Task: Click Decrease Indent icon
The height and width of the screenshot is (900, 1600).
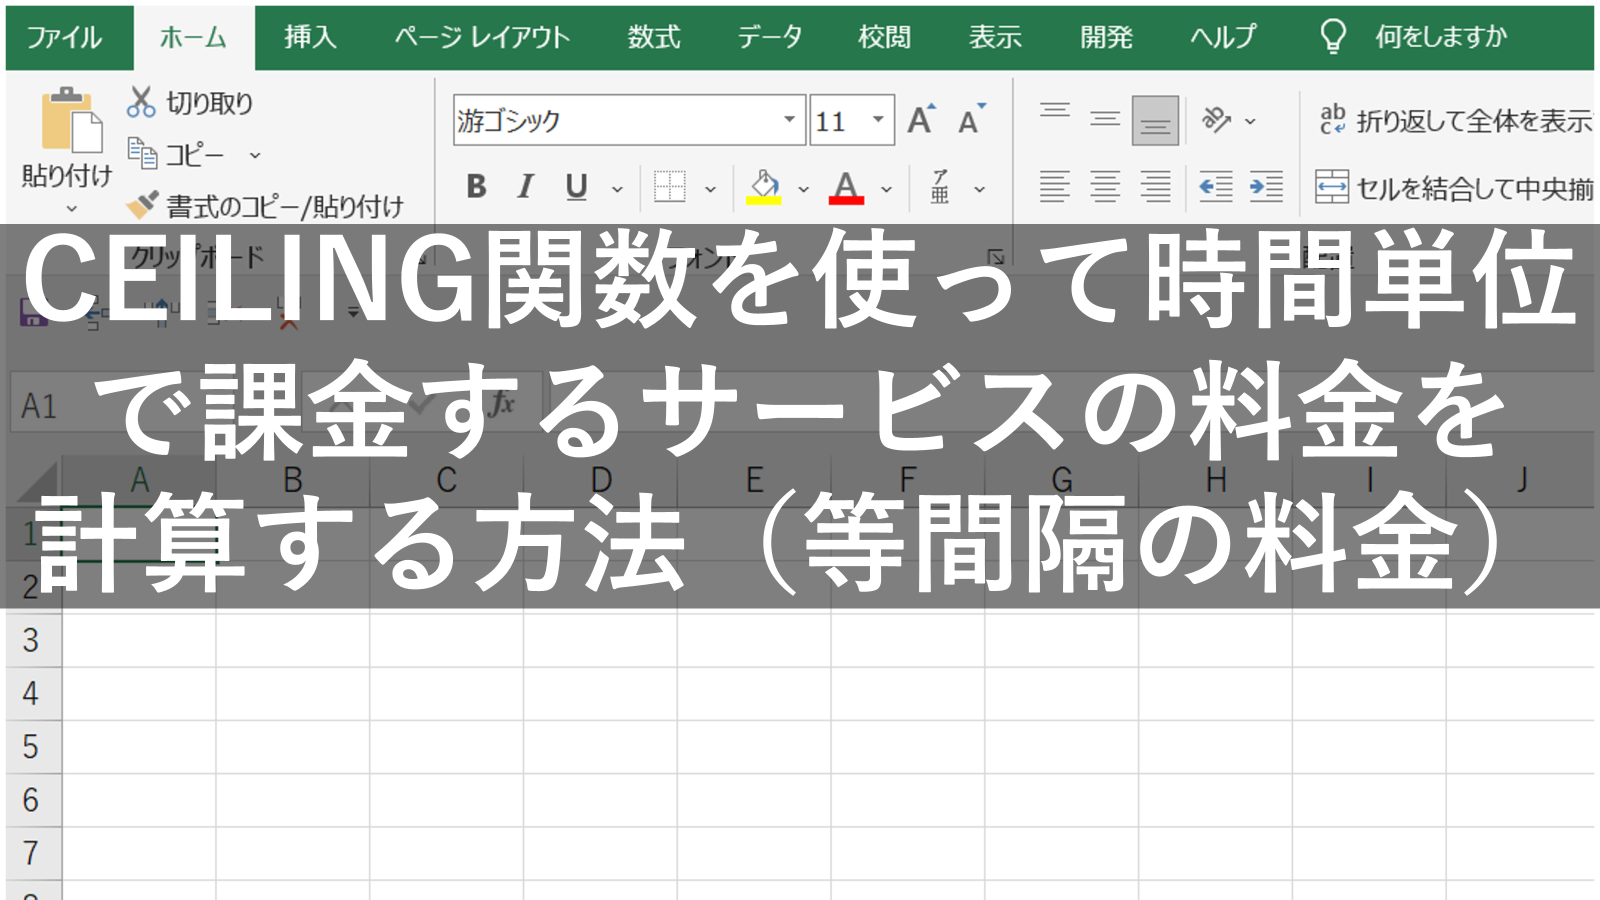Action: (1216, 186)
